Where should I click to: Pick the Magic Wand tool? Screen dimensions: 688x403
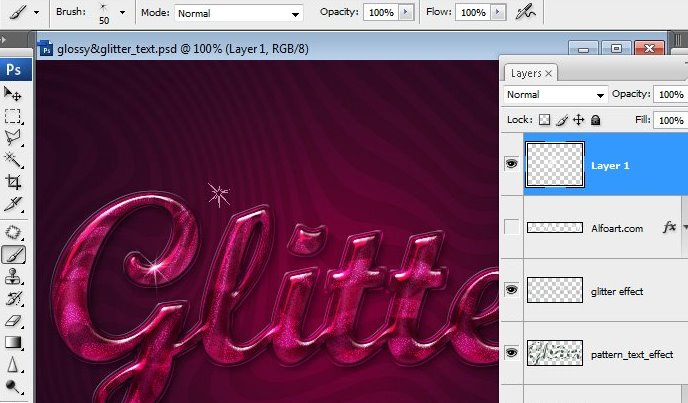pos(15,160)
